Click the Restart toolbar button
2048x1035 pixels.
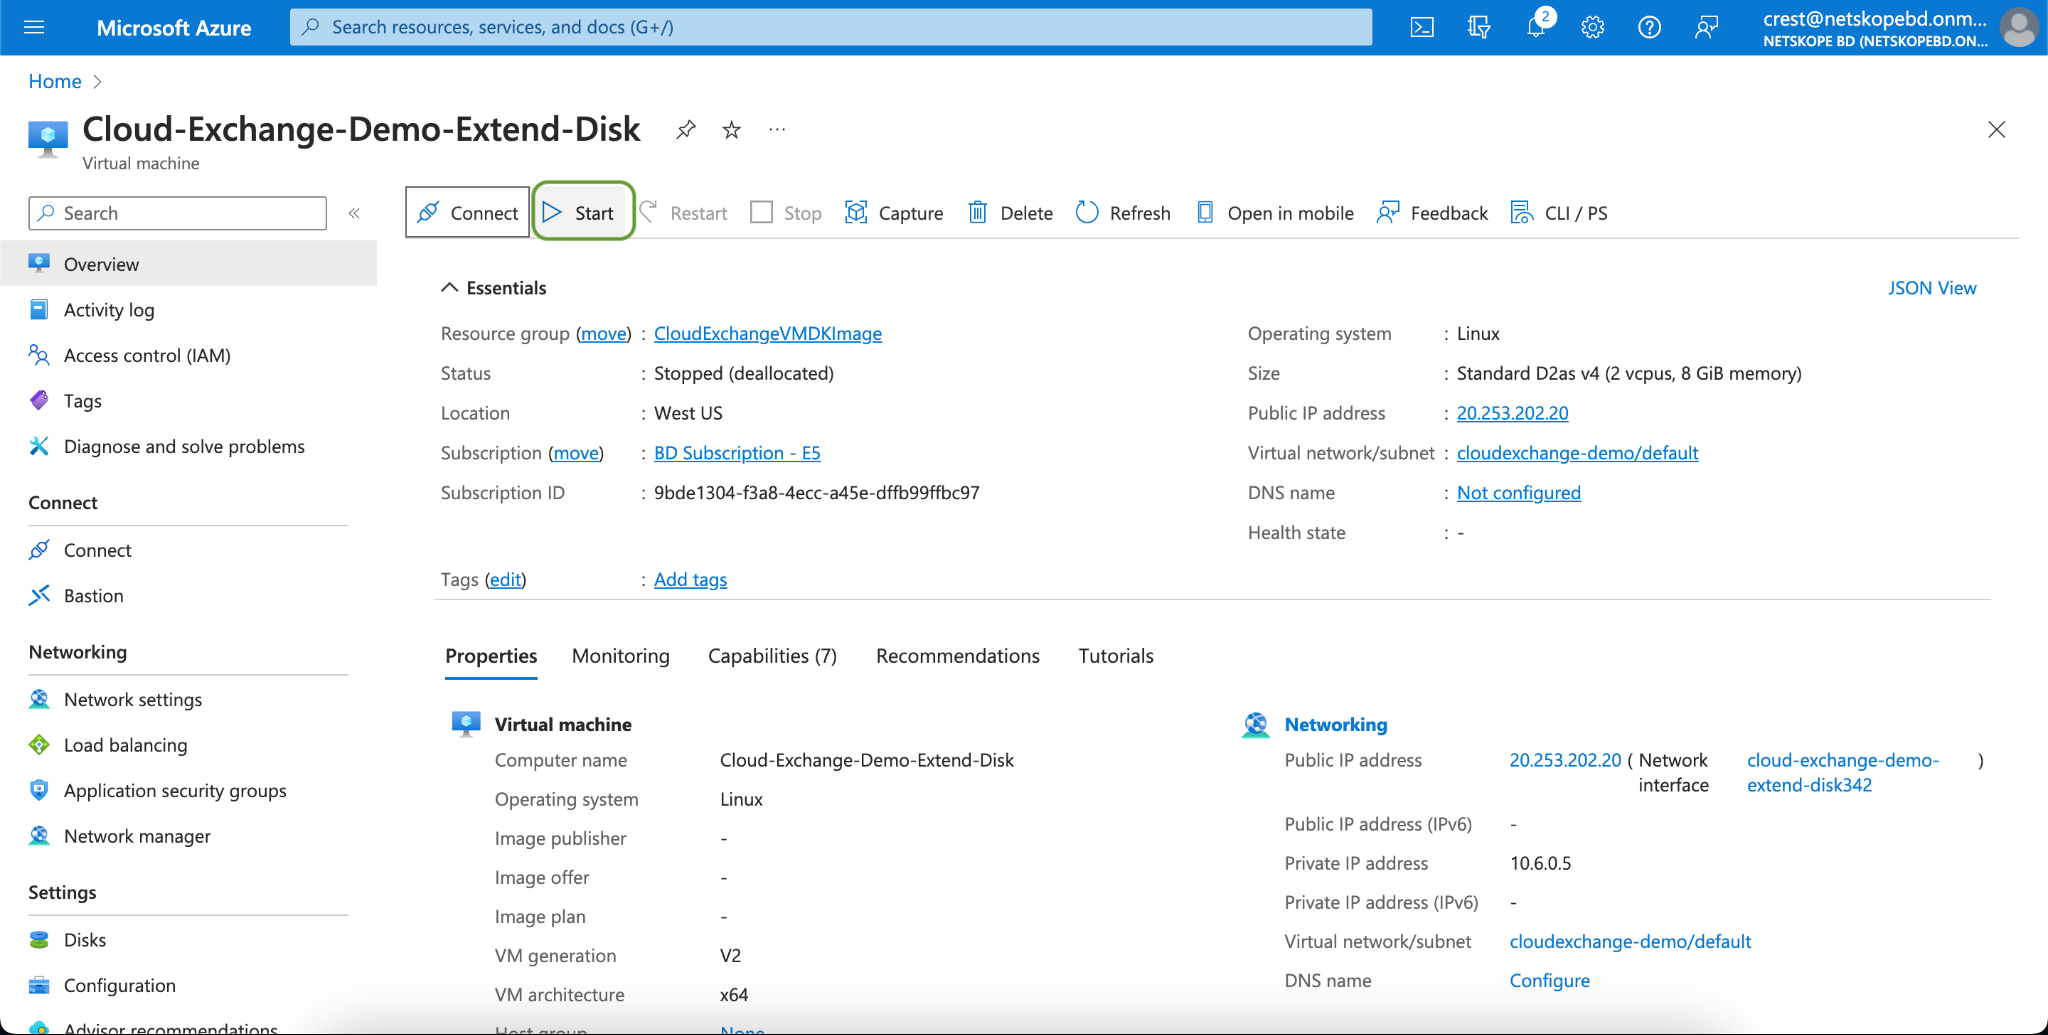684,213
